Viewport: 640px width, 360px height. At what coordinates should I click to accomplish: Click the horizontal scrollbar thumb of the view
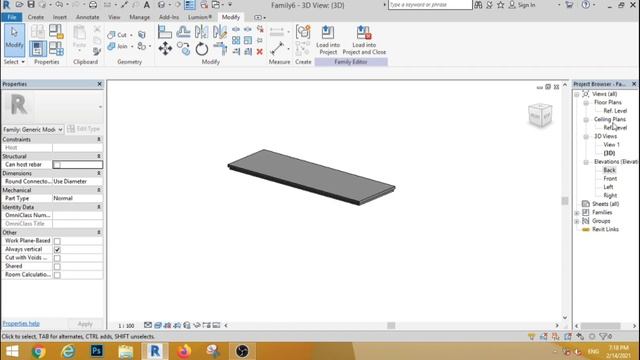pos(391,325)
